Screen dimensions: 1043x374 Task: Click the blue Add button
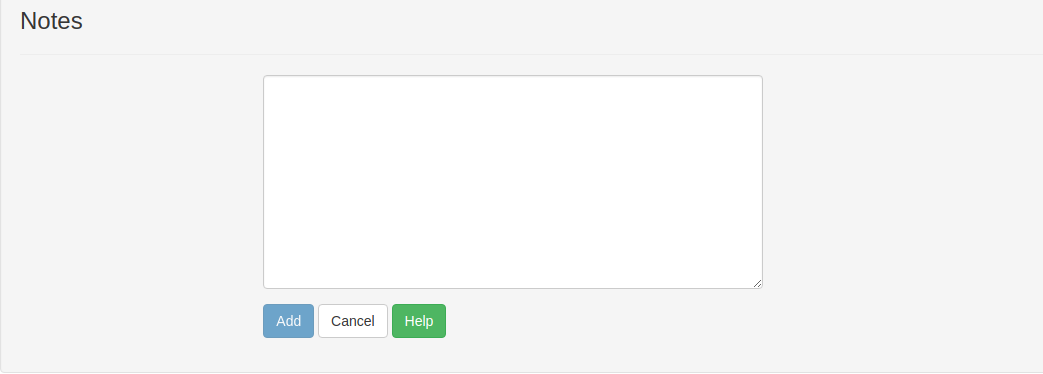[x=288, y=321]
